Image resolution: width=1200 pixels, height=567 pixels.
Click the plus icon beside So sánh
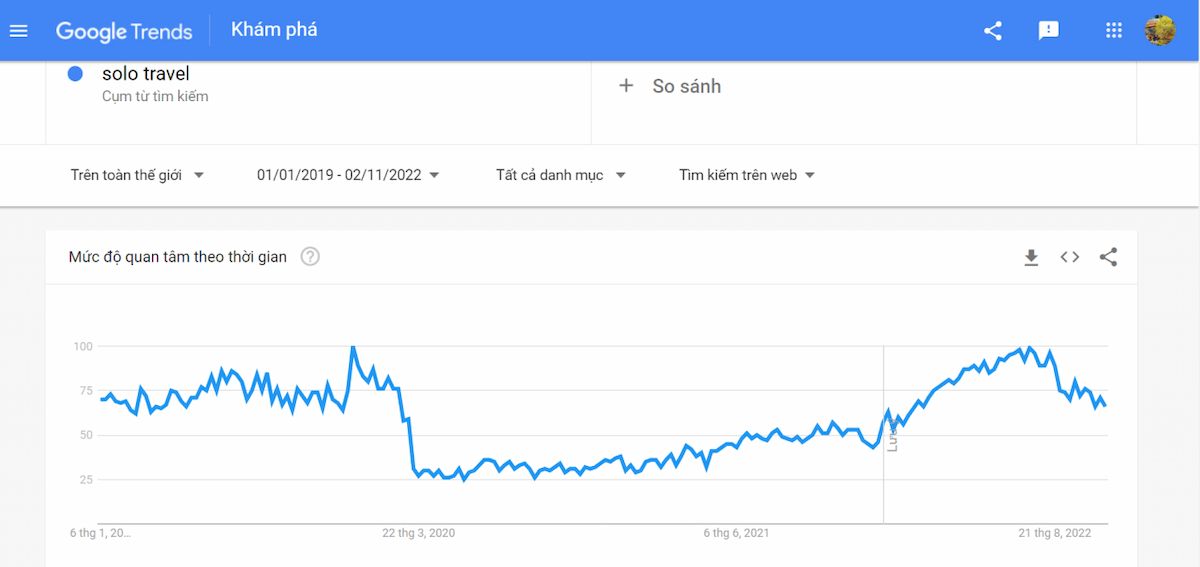coord(626,86)
